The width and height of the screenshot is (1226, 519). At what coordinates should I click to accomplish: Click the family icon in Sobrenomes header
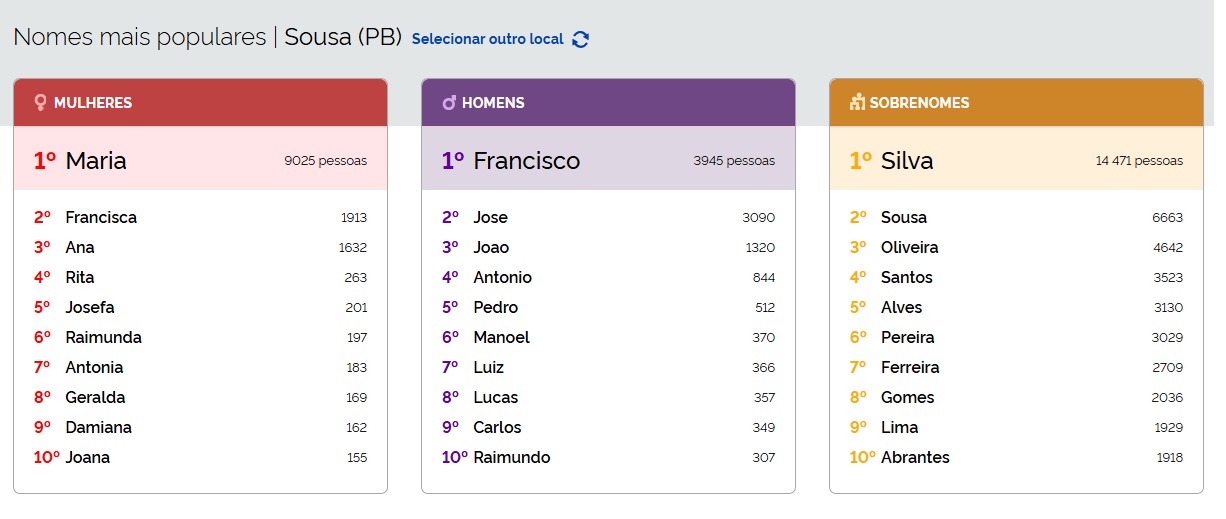click(x=857, y=102)
